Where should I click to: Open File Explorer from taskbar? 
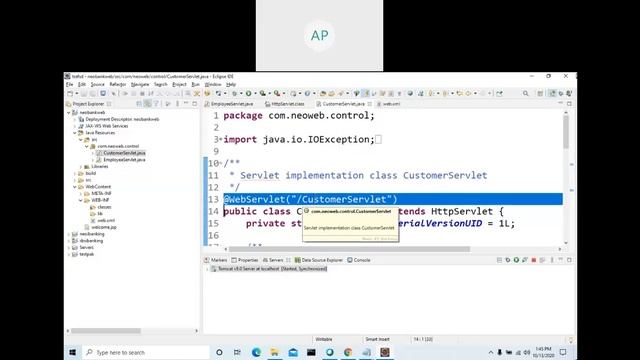[275, 352]
